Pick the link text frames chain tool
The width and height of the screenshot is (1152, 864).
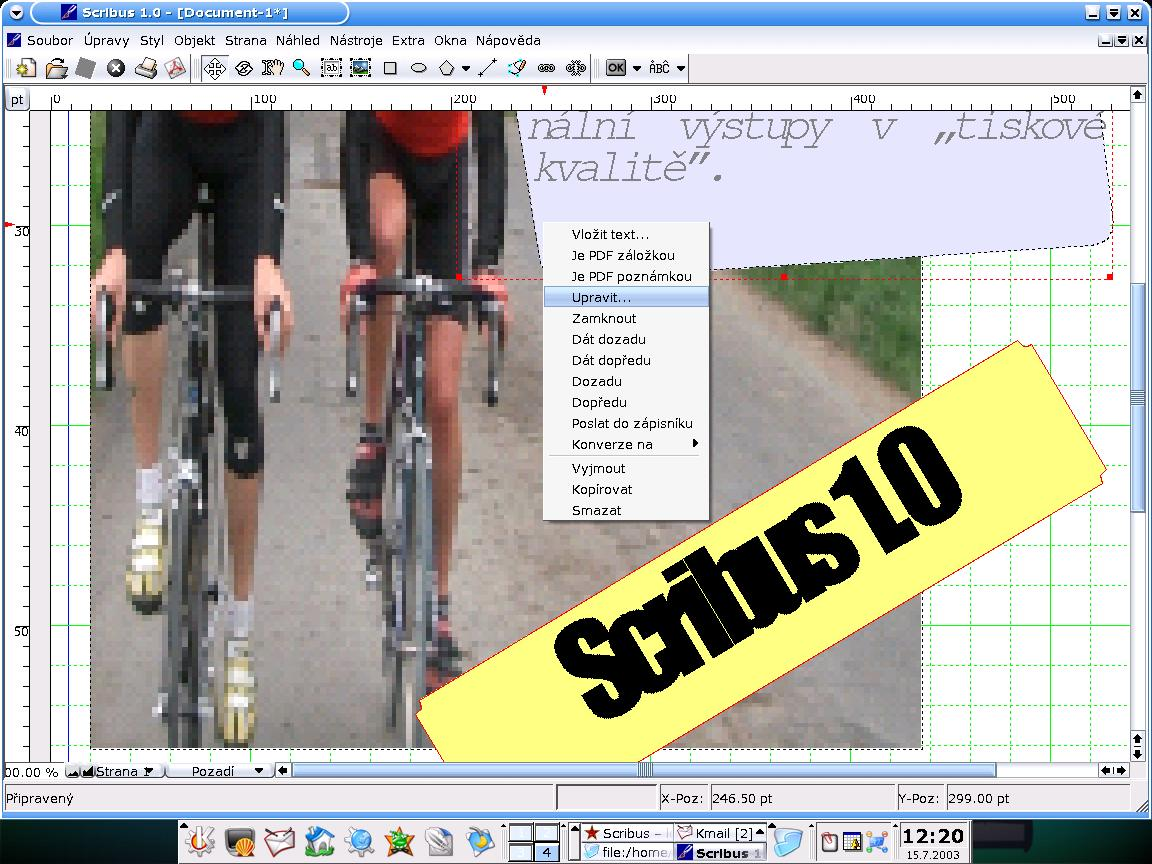[546, 68]
